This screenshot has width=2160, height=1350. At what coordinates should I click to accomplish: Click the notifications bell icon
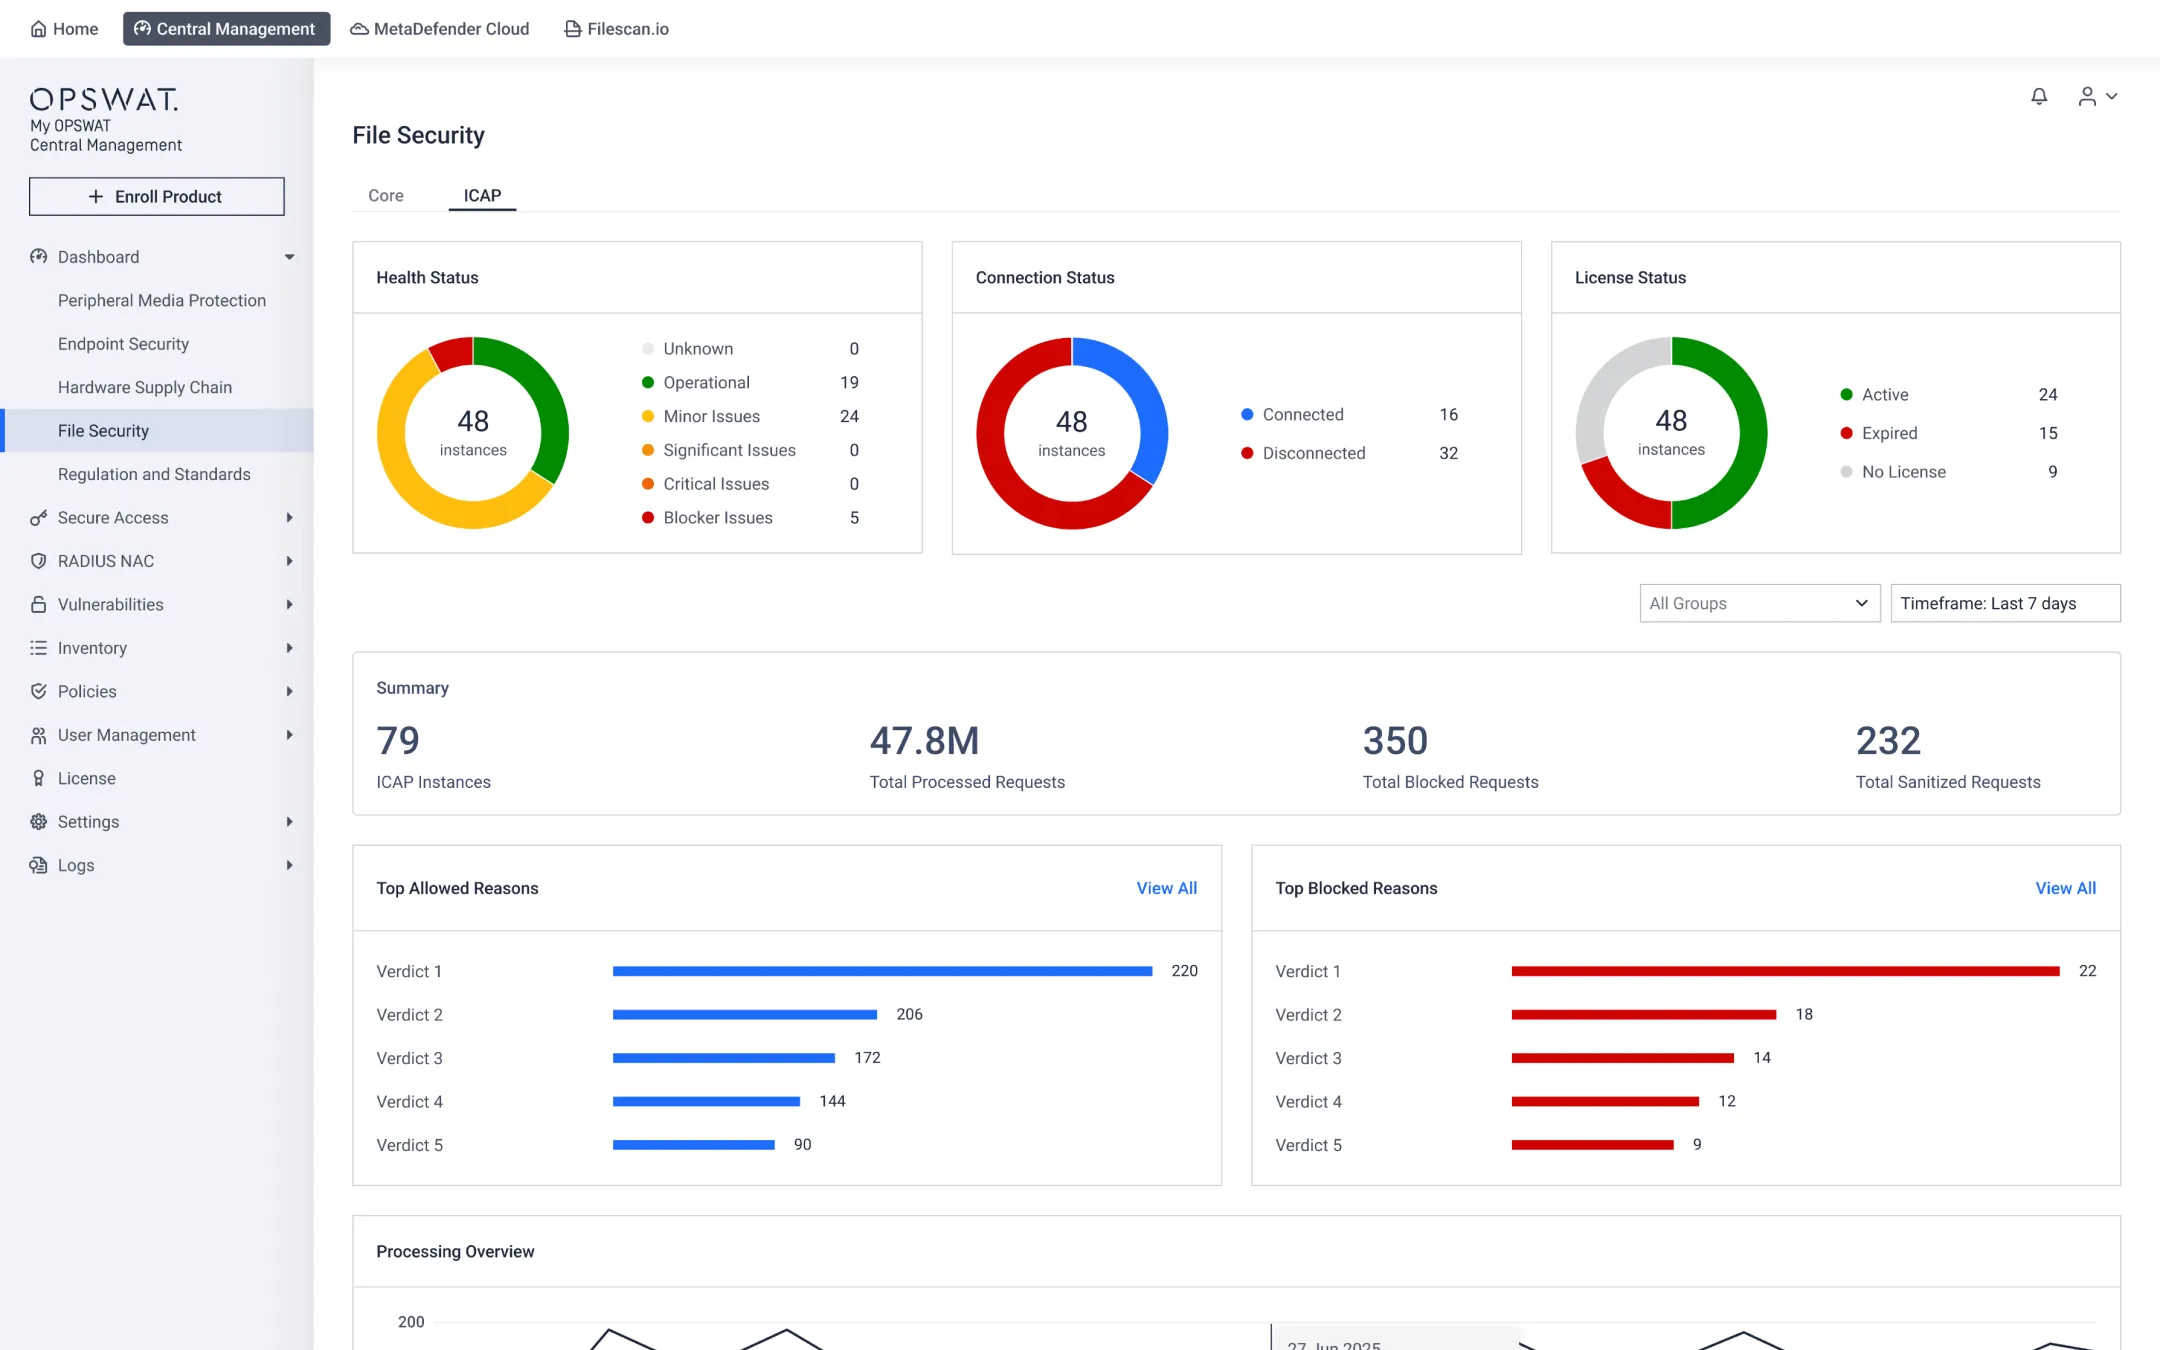(2039, 96)
